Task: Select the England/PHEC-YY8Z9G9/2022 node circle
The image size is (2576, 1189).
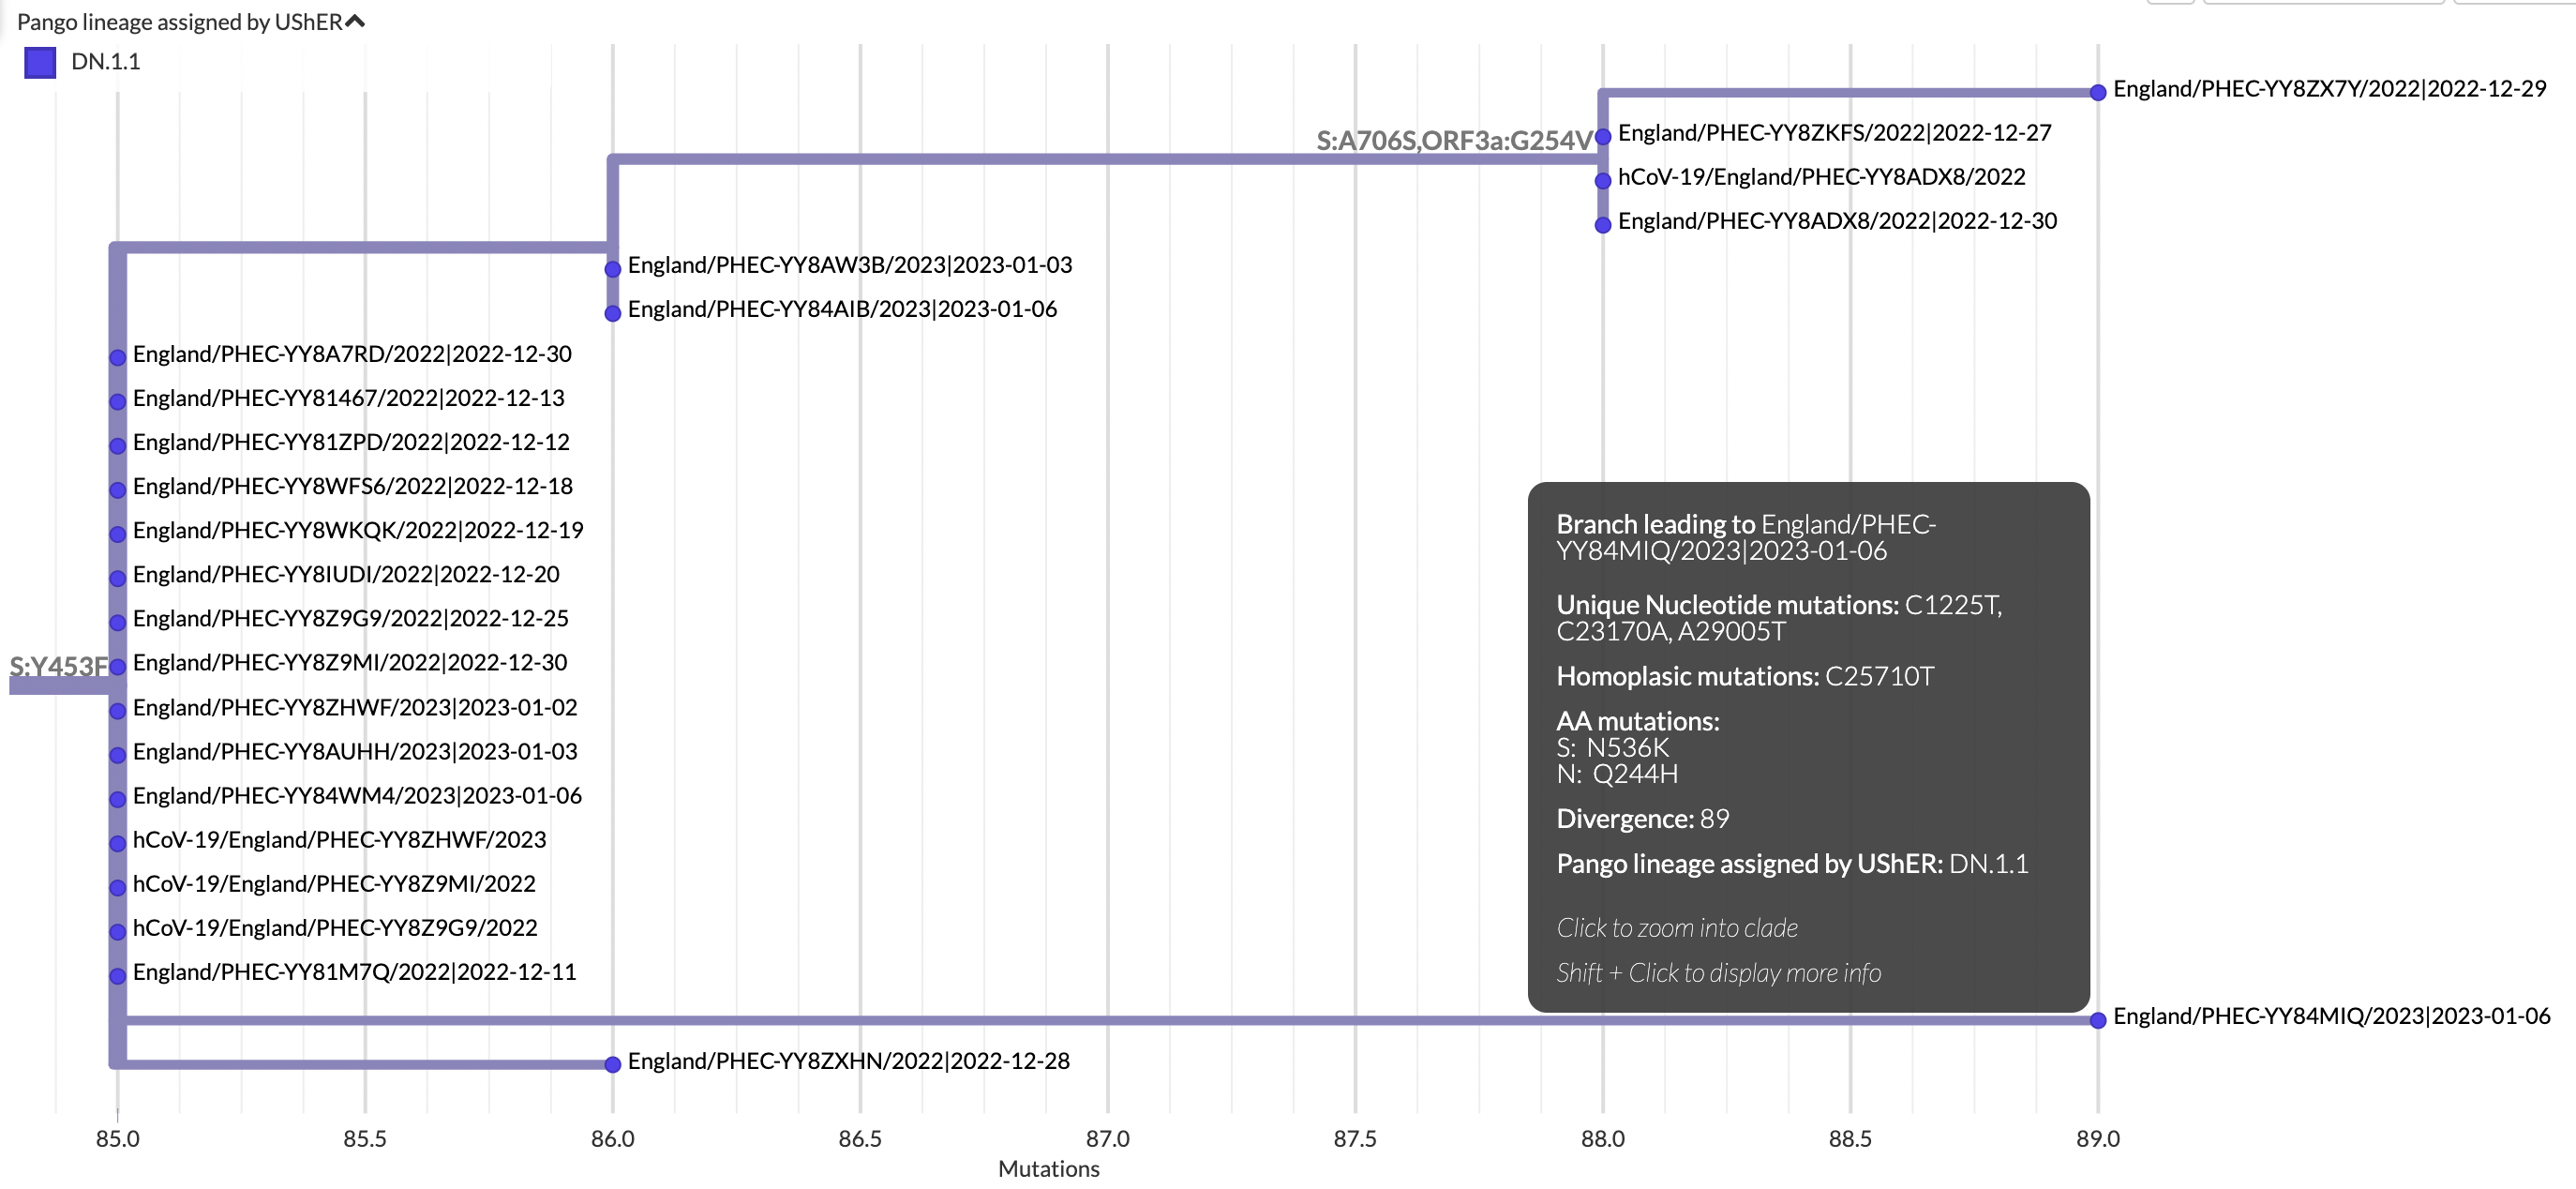Action: 117,620
